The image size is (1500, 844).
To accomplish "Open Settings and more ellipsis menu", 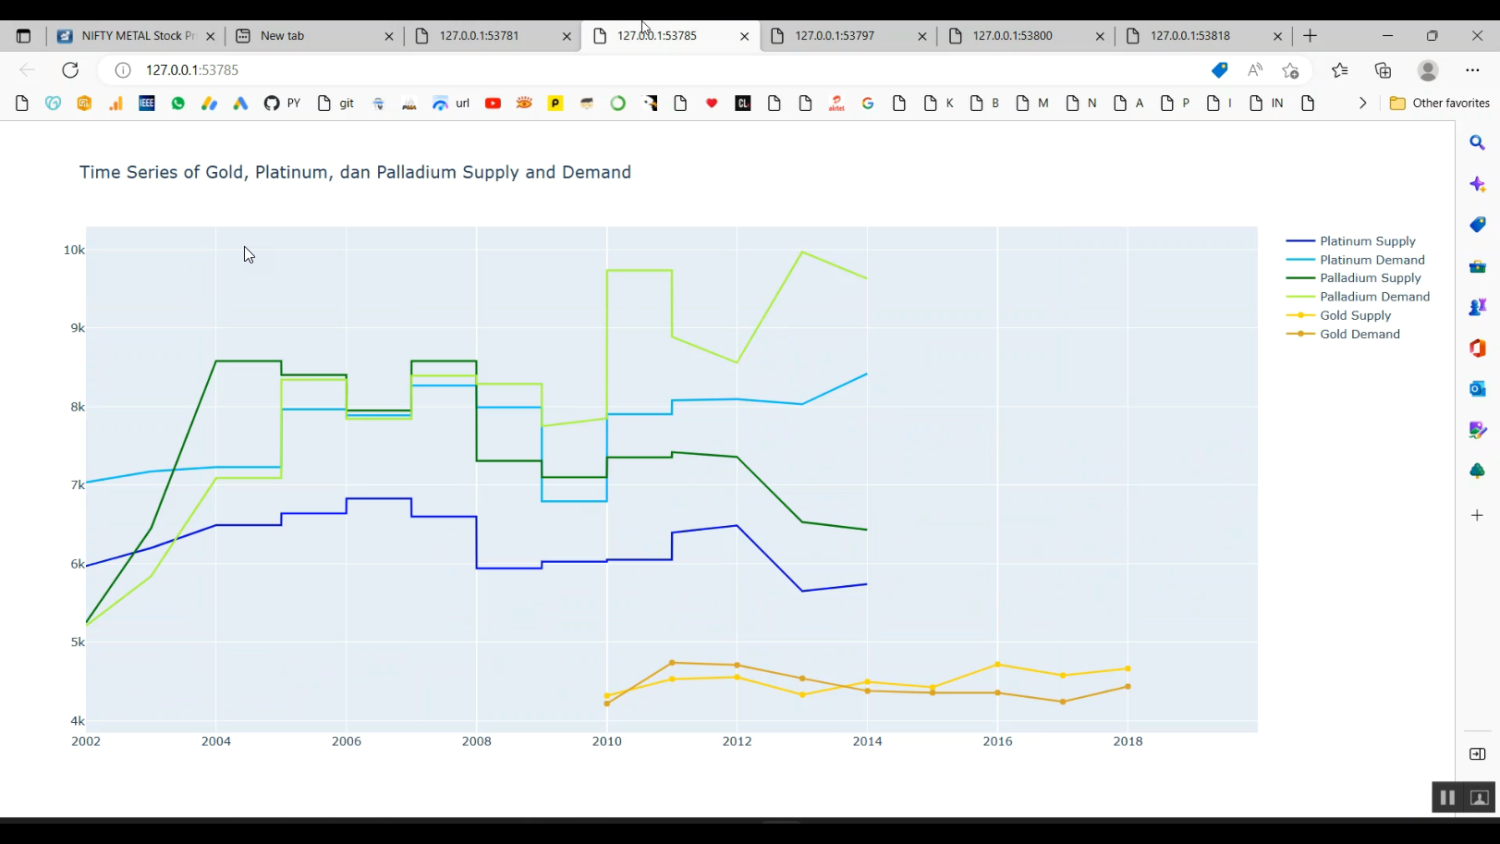I will 1472,70.
